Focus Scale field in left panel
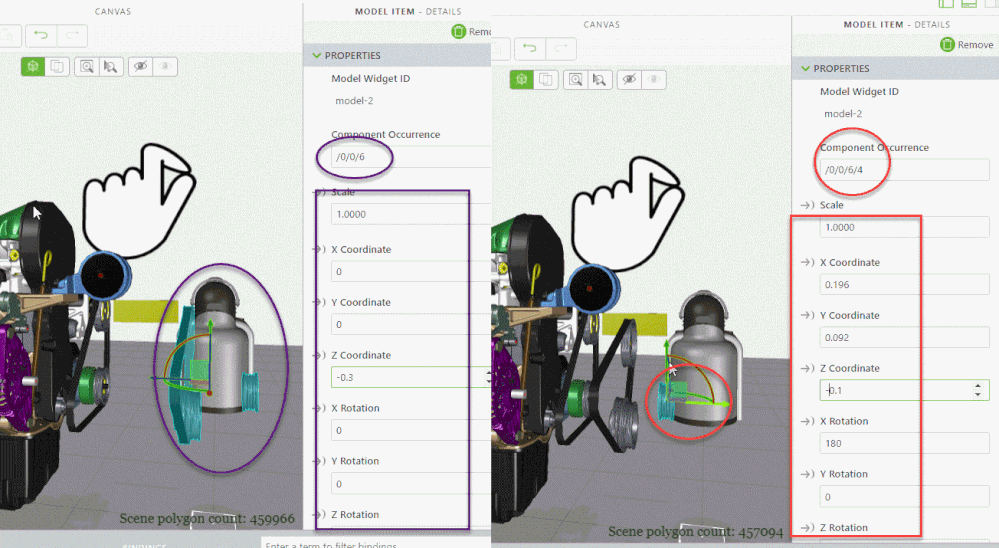Viewport: 999px width, 548px height. coord(411,214)
